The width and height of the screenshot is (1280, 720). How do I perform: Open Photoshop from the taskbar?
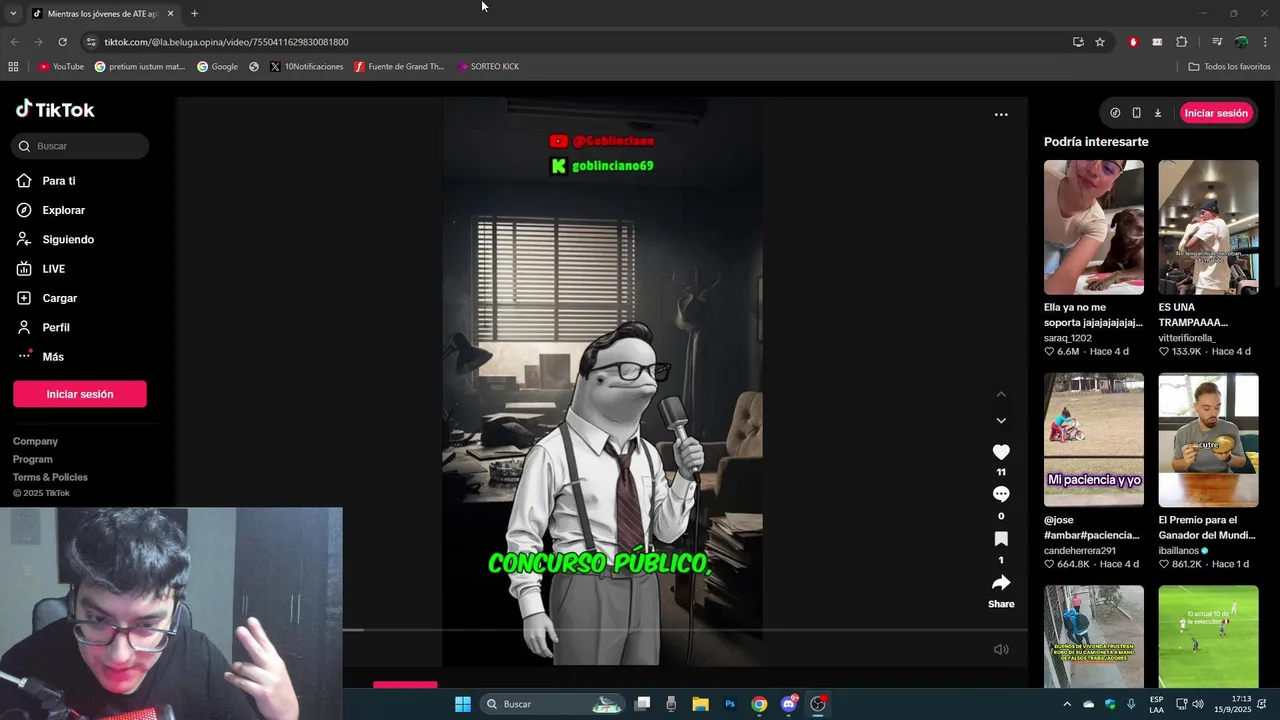pos(730,704)
